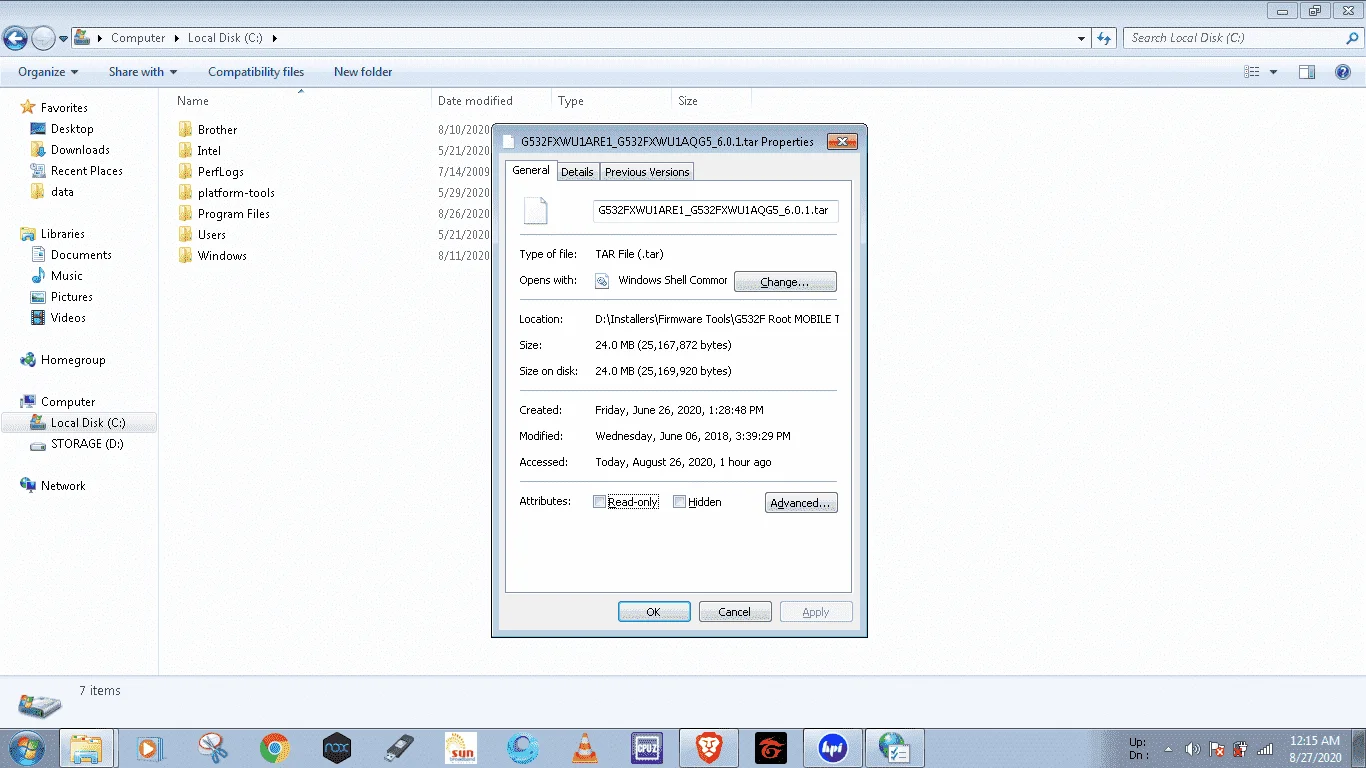Image resolution: width=1366 pixels, height=768 pixels.
Task: Open the Share with menu
Action: pyautogui.click(x=143, y=72)
